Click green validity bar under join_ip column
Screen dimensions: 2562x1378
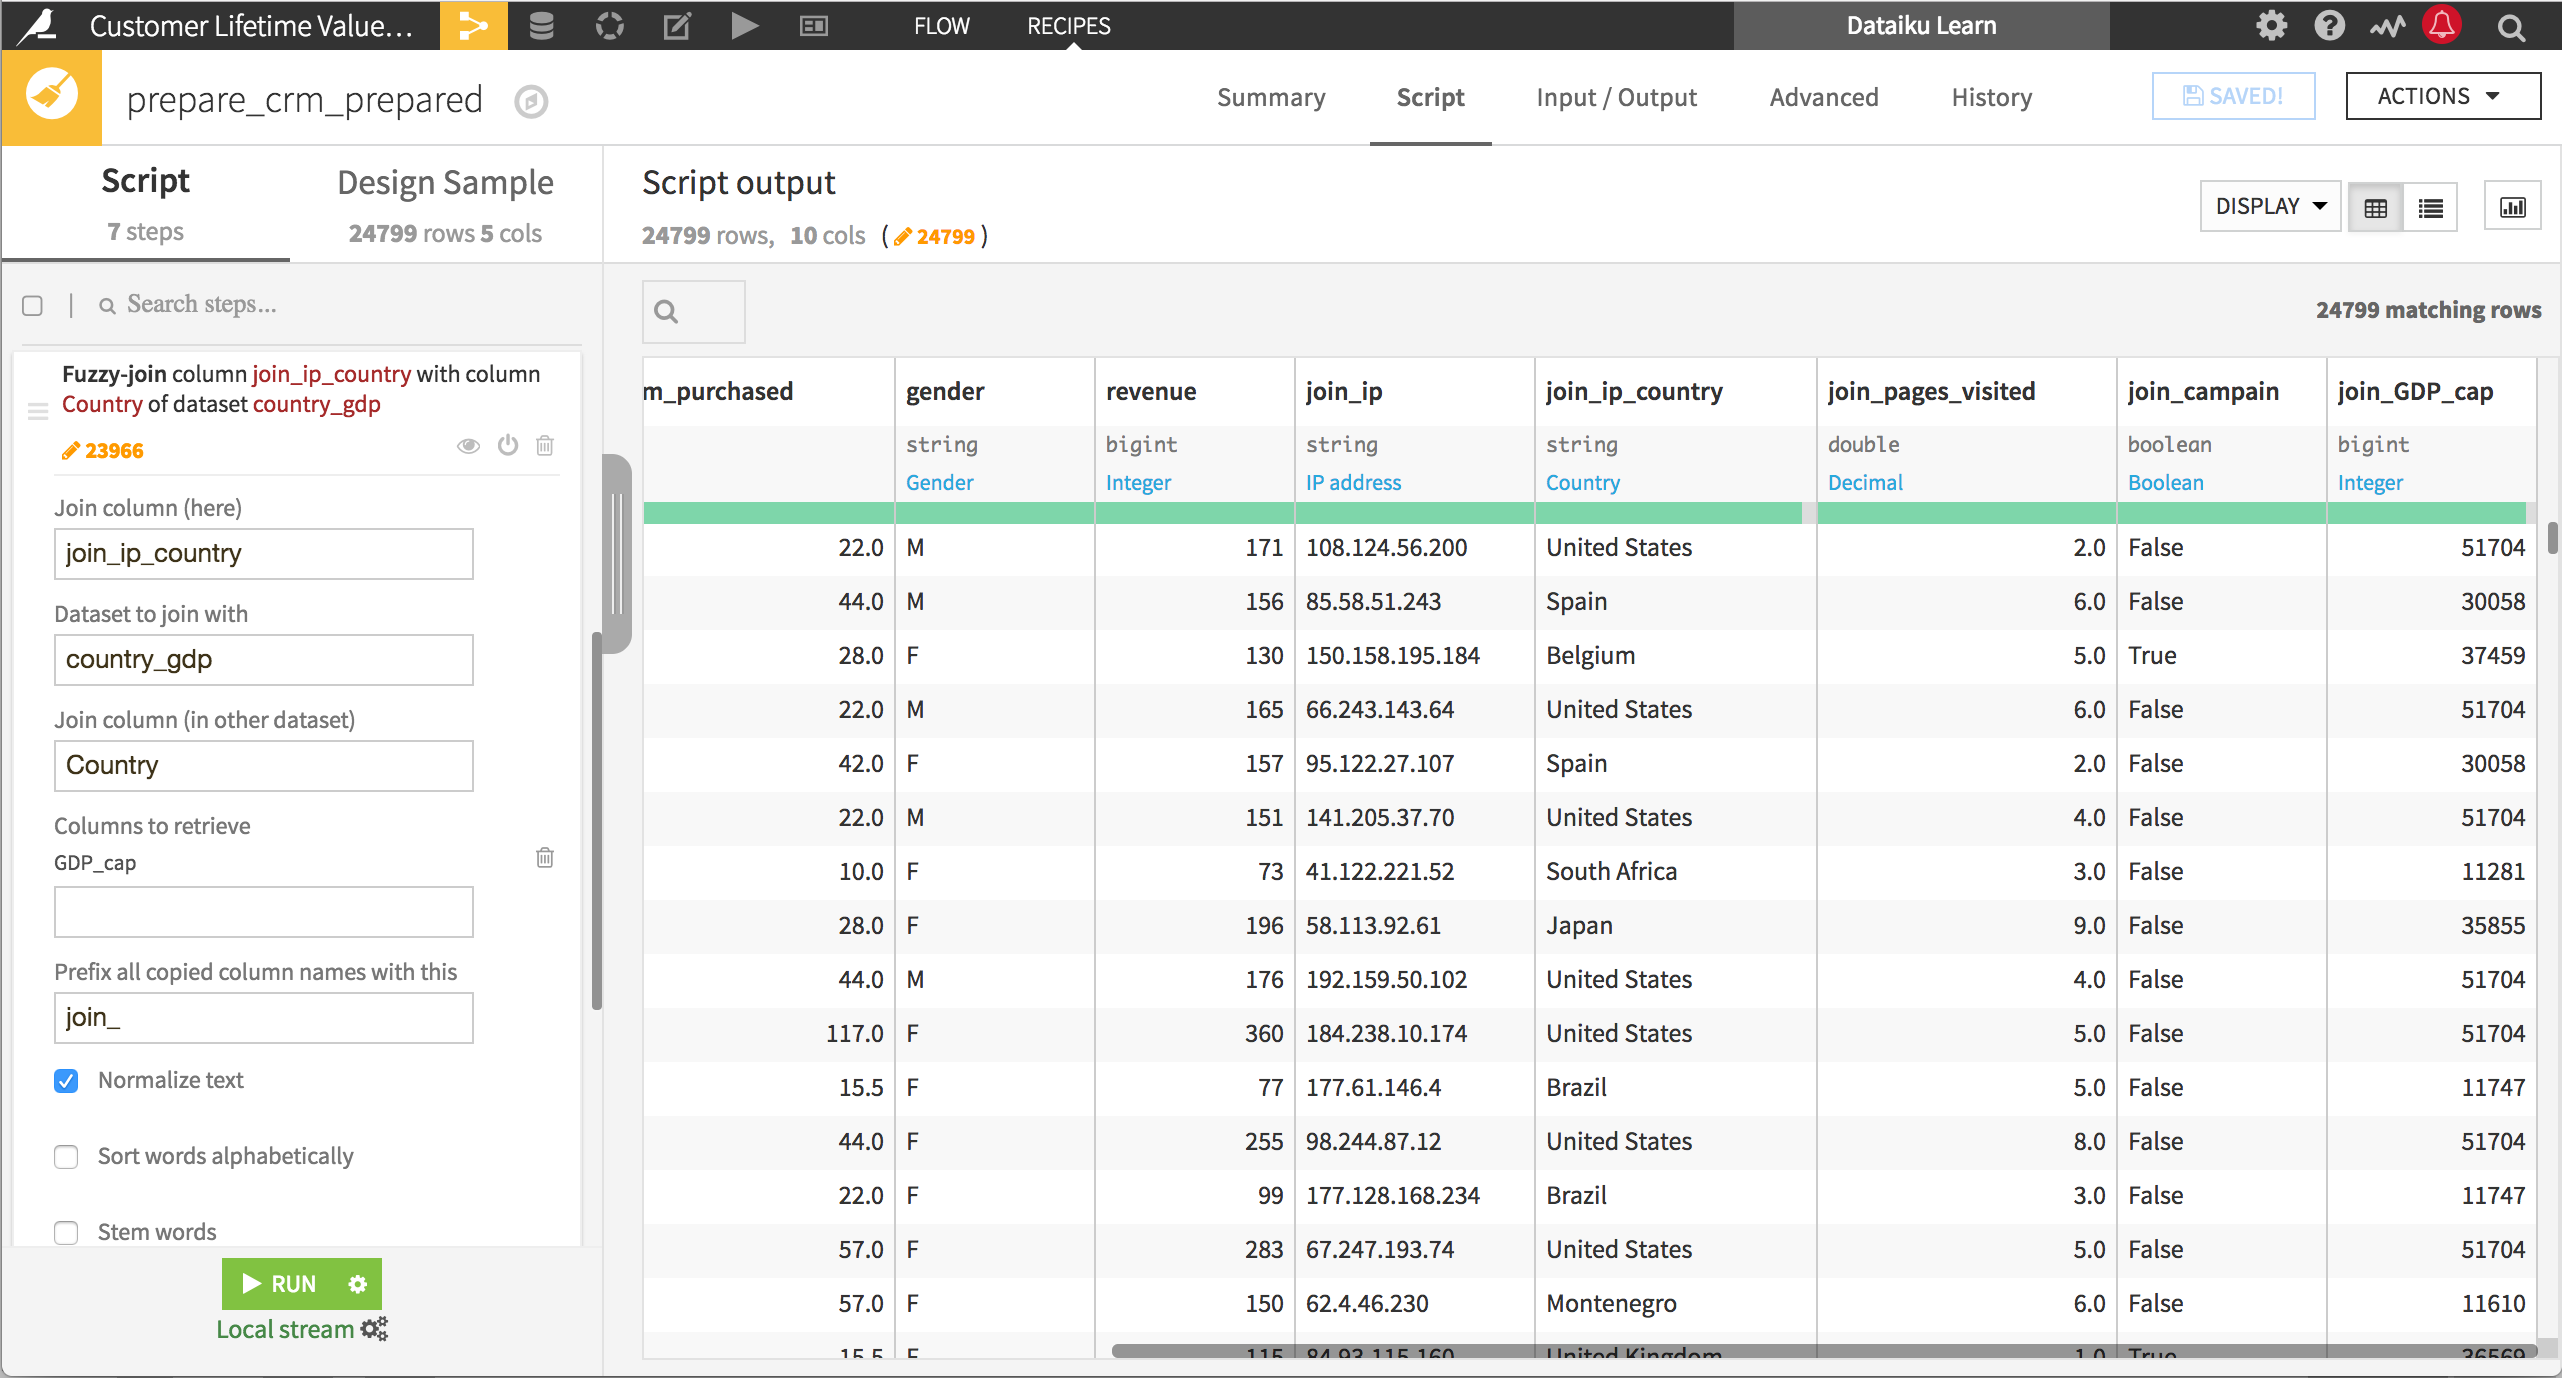pyautogui.click(x=1414, y=513)
